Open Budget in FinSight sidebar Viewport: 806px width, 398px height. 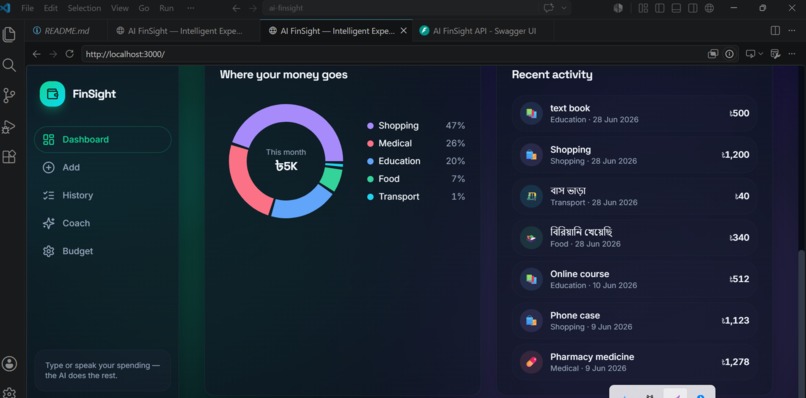(x=103, y=251)
